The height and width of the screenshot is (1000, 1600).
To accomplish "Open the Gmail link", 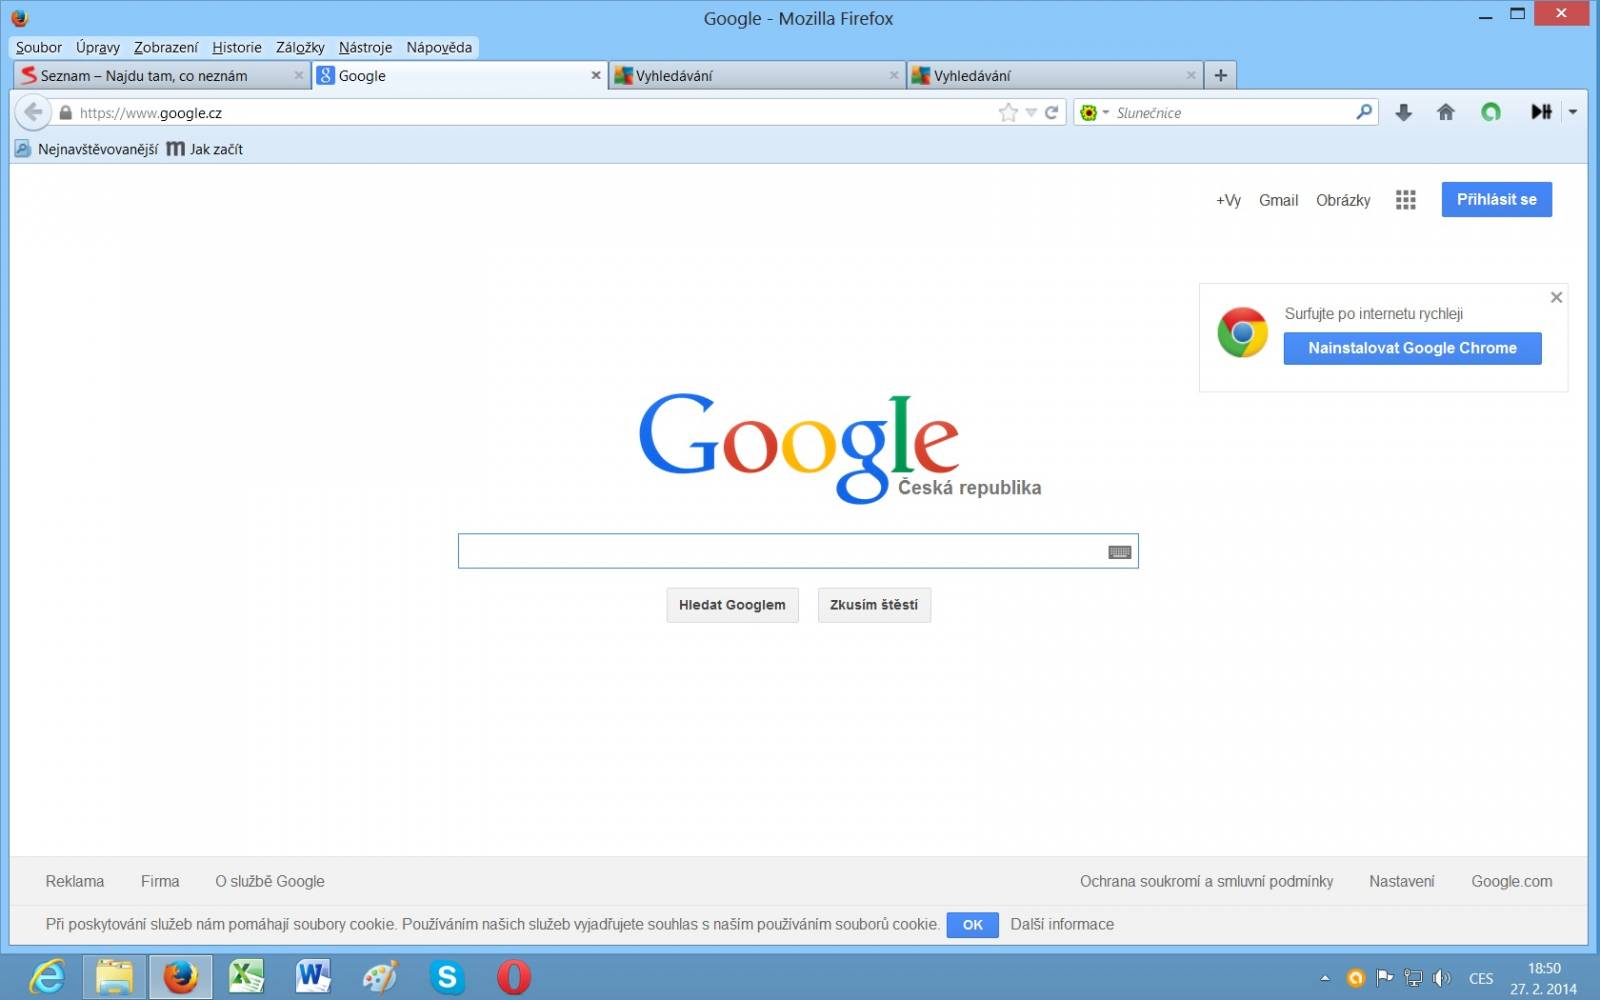I will [x=1278, y=200].
